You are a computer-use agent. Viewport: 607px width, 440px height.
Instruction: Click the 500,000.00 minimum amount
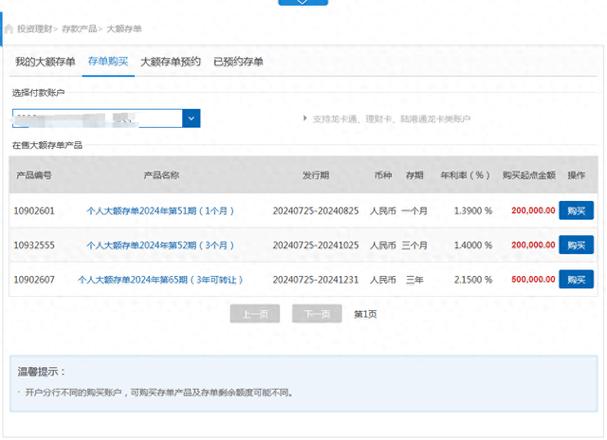[x=533, y=279]
